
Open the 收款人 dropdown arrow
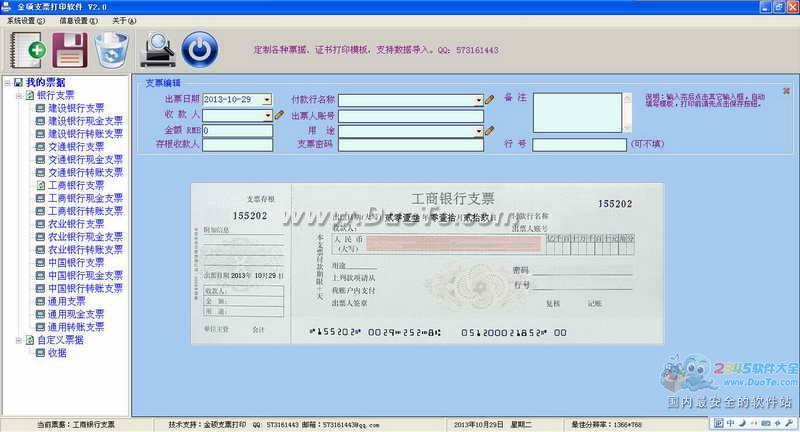point(267,115)
